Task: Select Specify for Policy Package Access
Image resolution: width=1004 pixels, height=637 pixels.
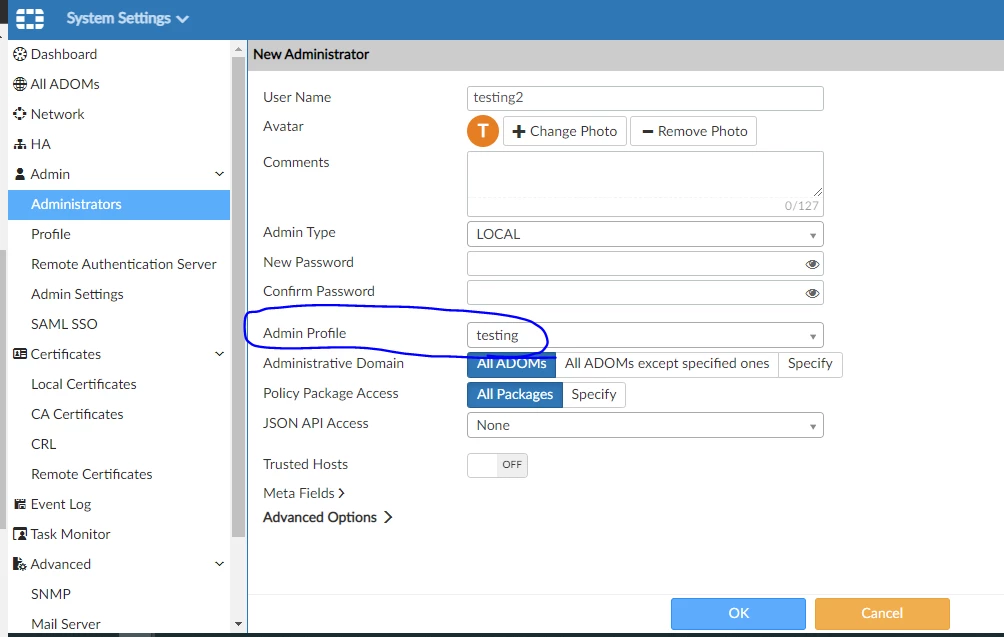Action: (x=594, y=394)
